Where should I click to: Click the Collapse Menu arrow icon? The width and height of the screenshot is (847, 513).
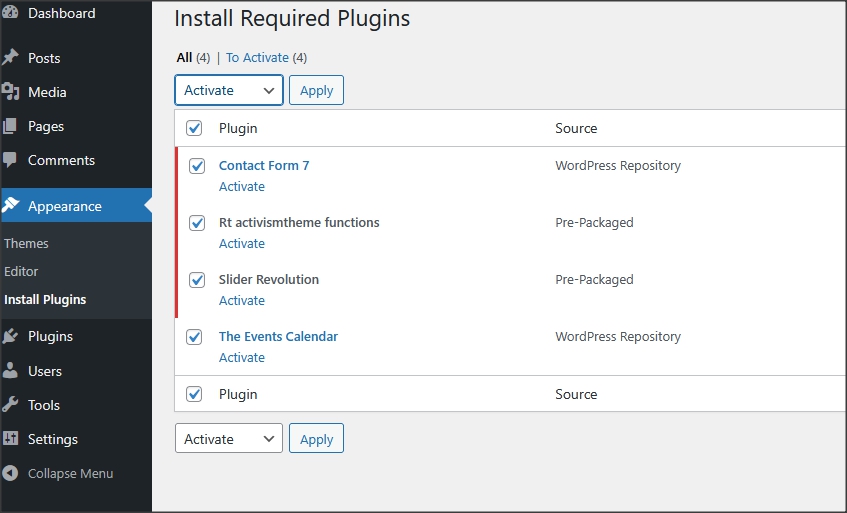click(11, 474)
